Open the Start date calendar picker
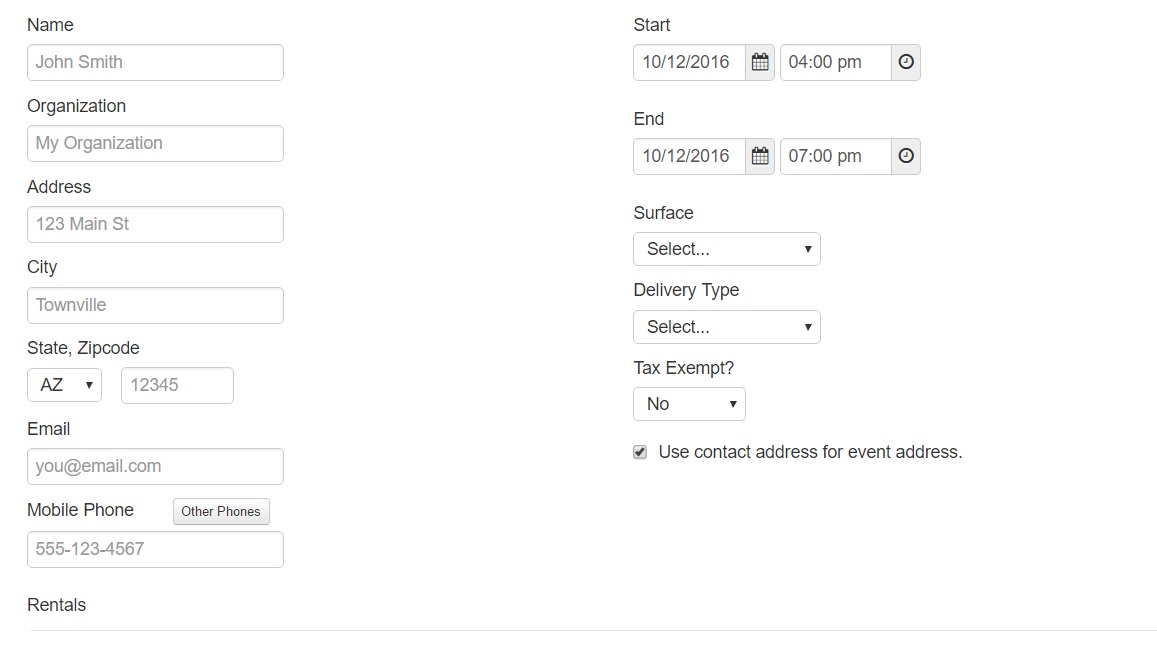The image size is (1157, 648). [x=760, y=62]
